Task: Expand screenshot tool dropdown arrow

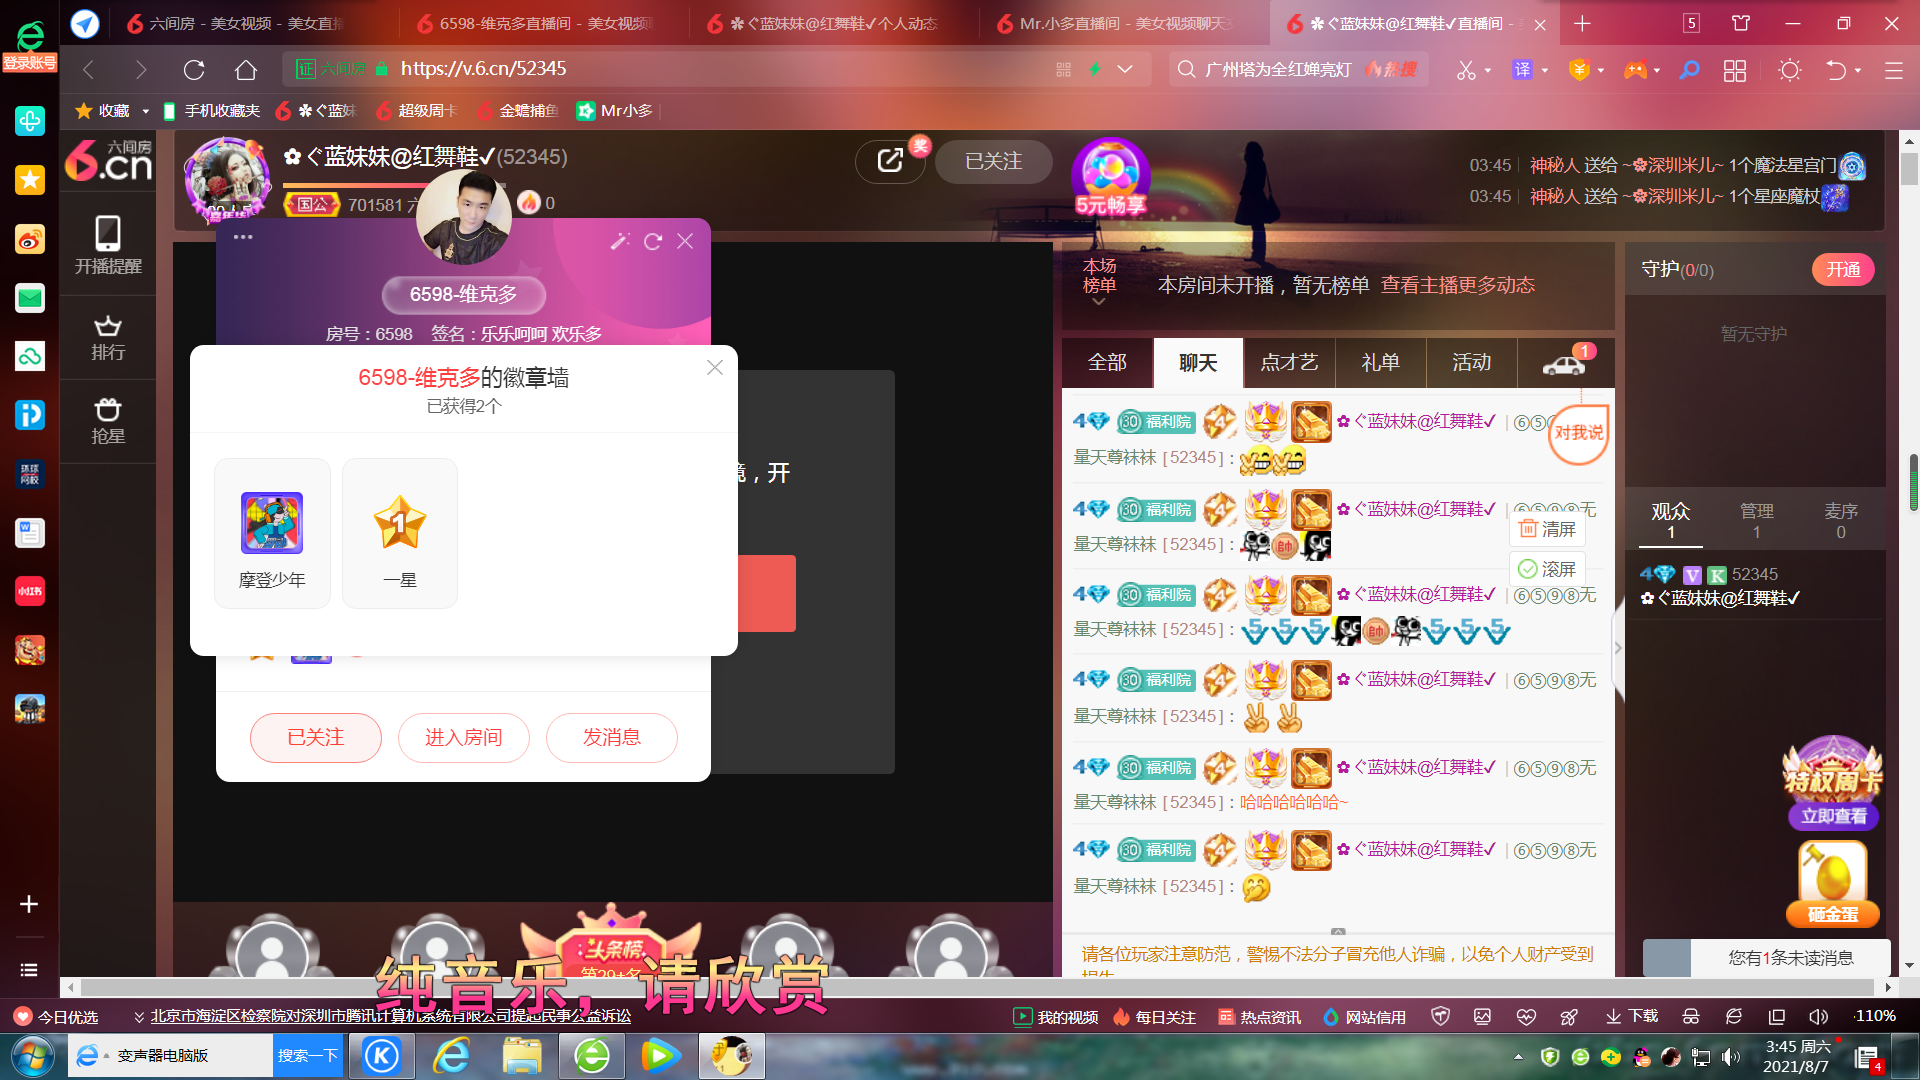Action: [1488, 70]
